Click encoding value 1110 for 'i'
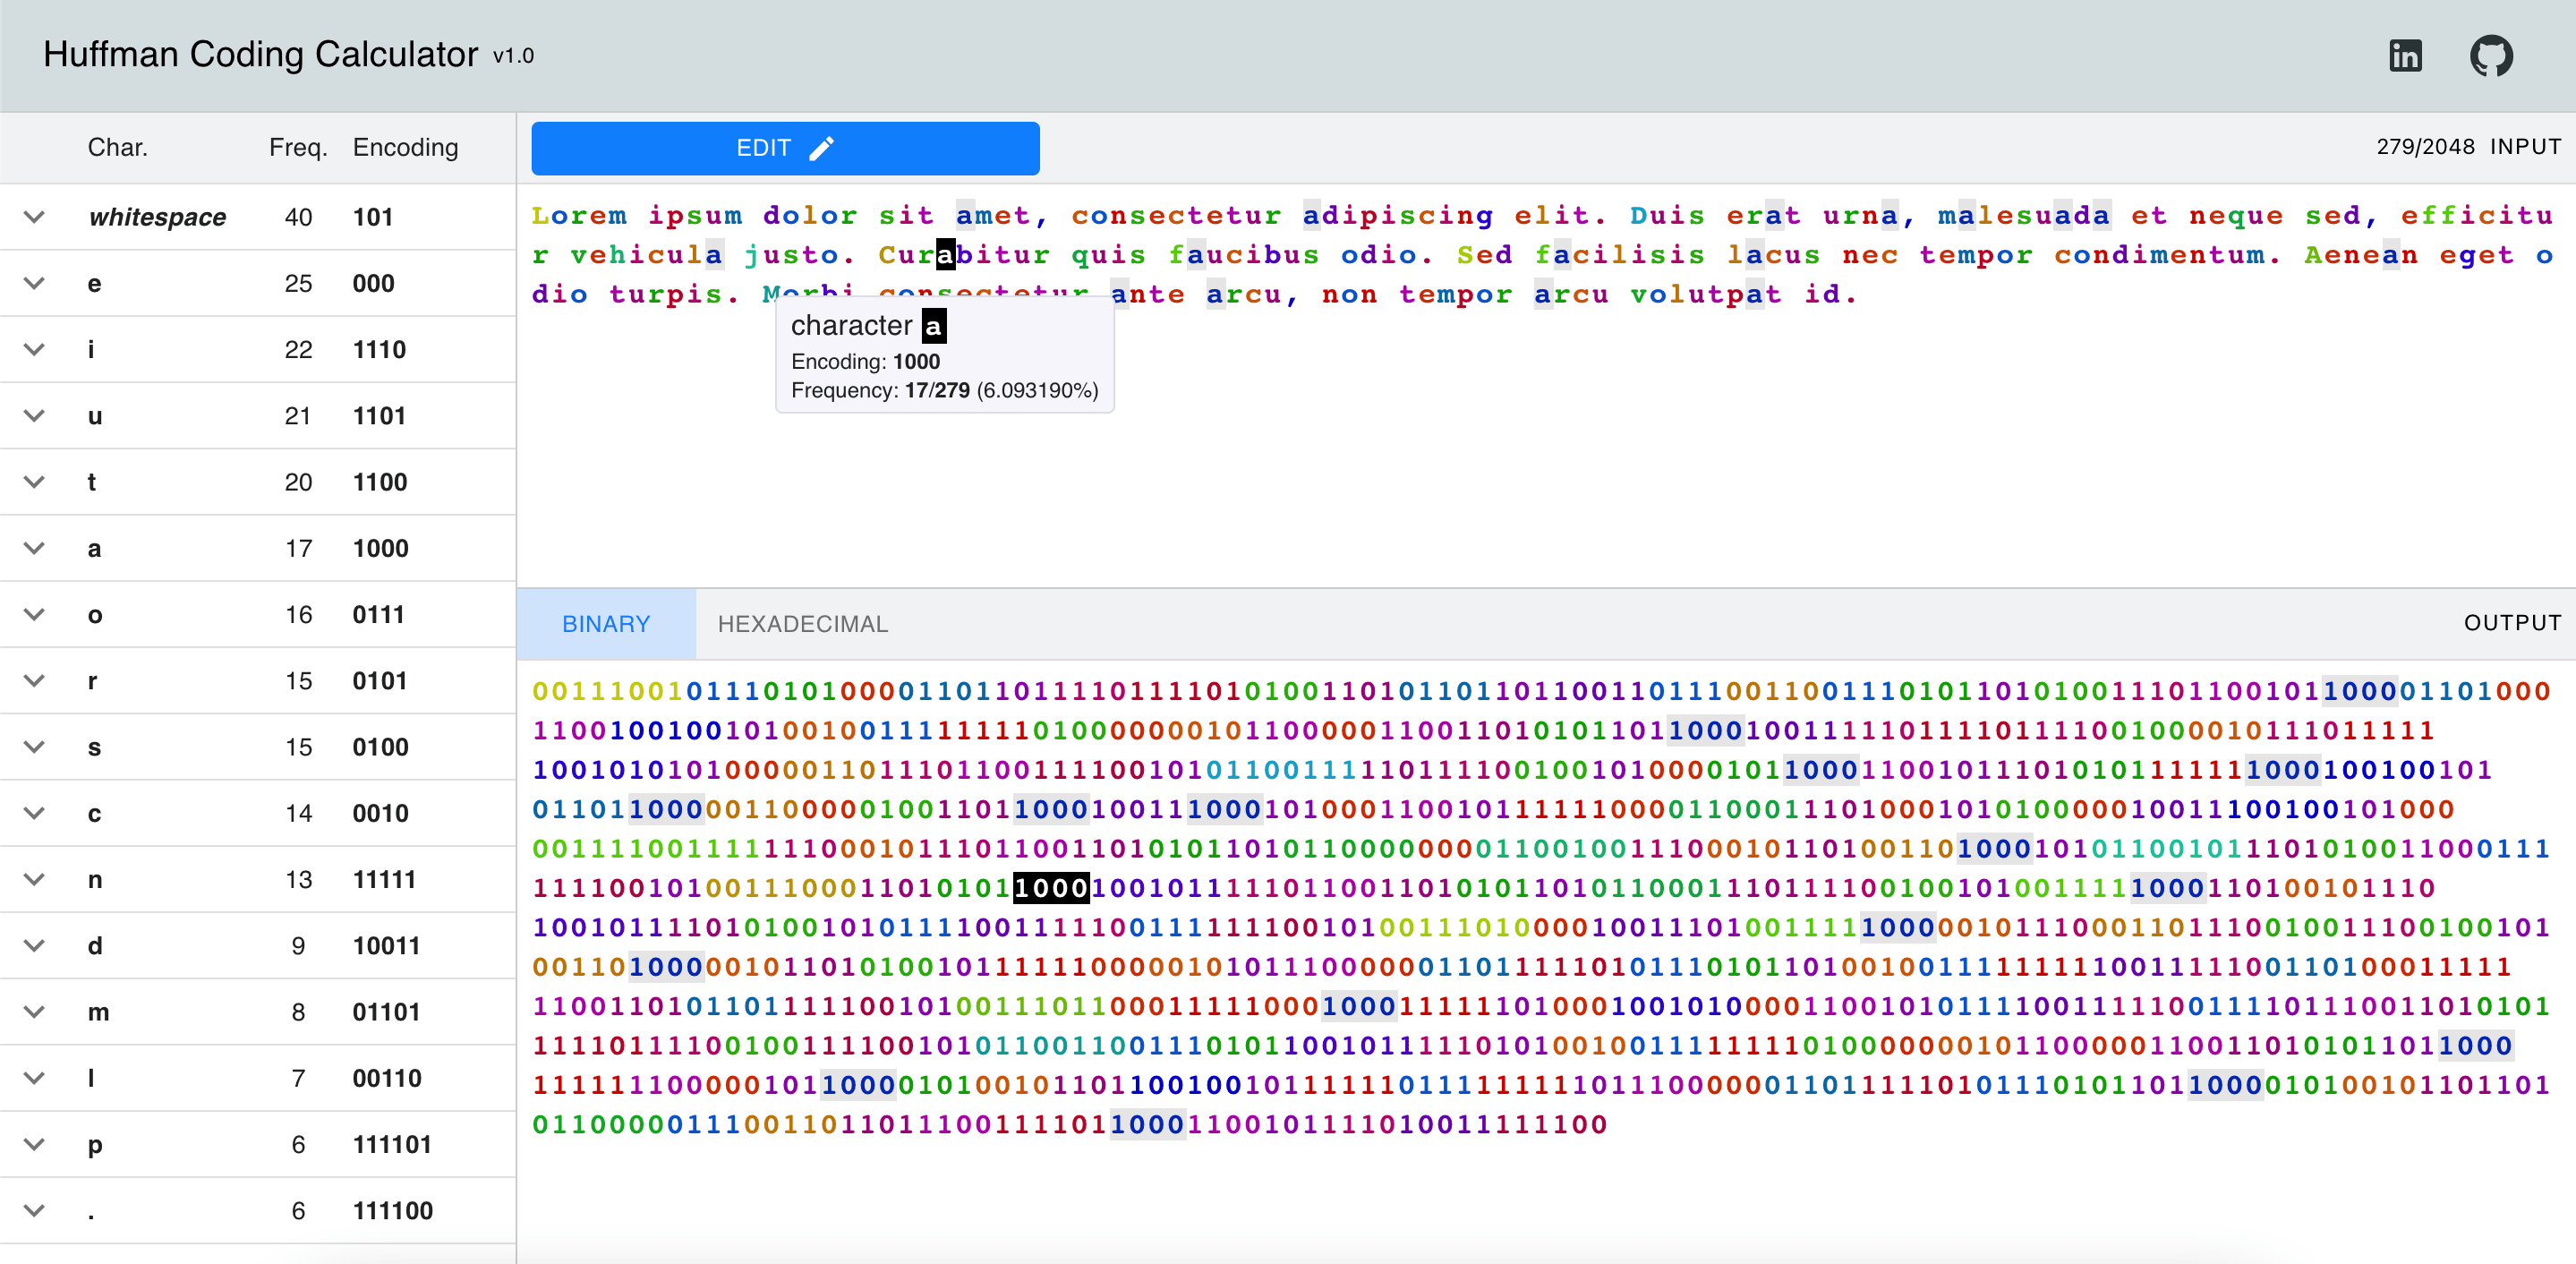 pyautogui.click(x=379, y=349)
